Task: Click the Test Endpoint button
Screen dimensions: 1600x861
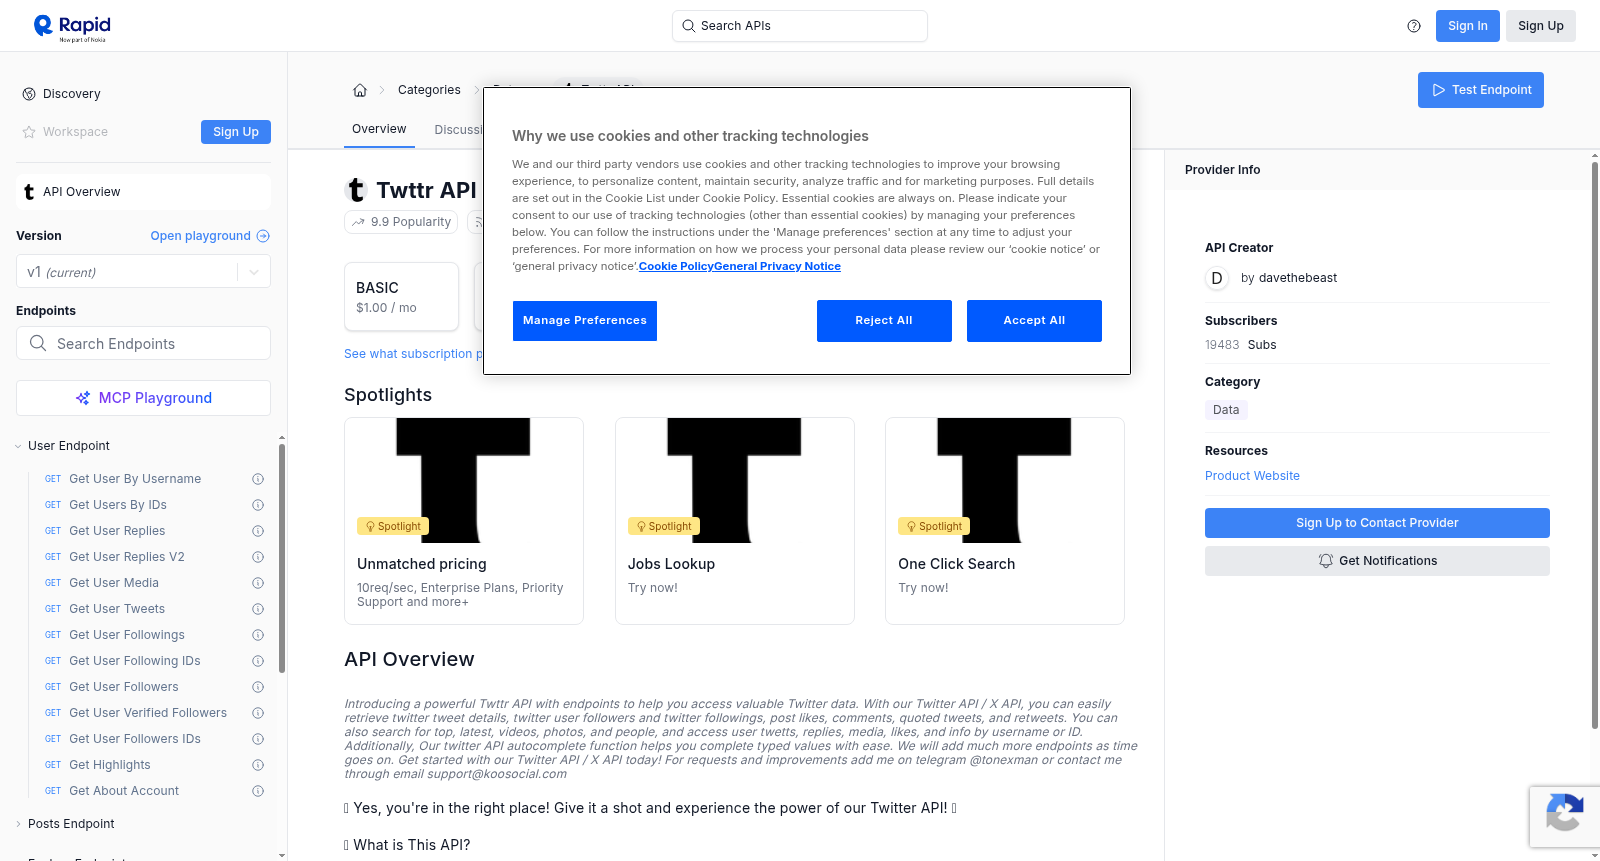Action: click(1481, 90)
